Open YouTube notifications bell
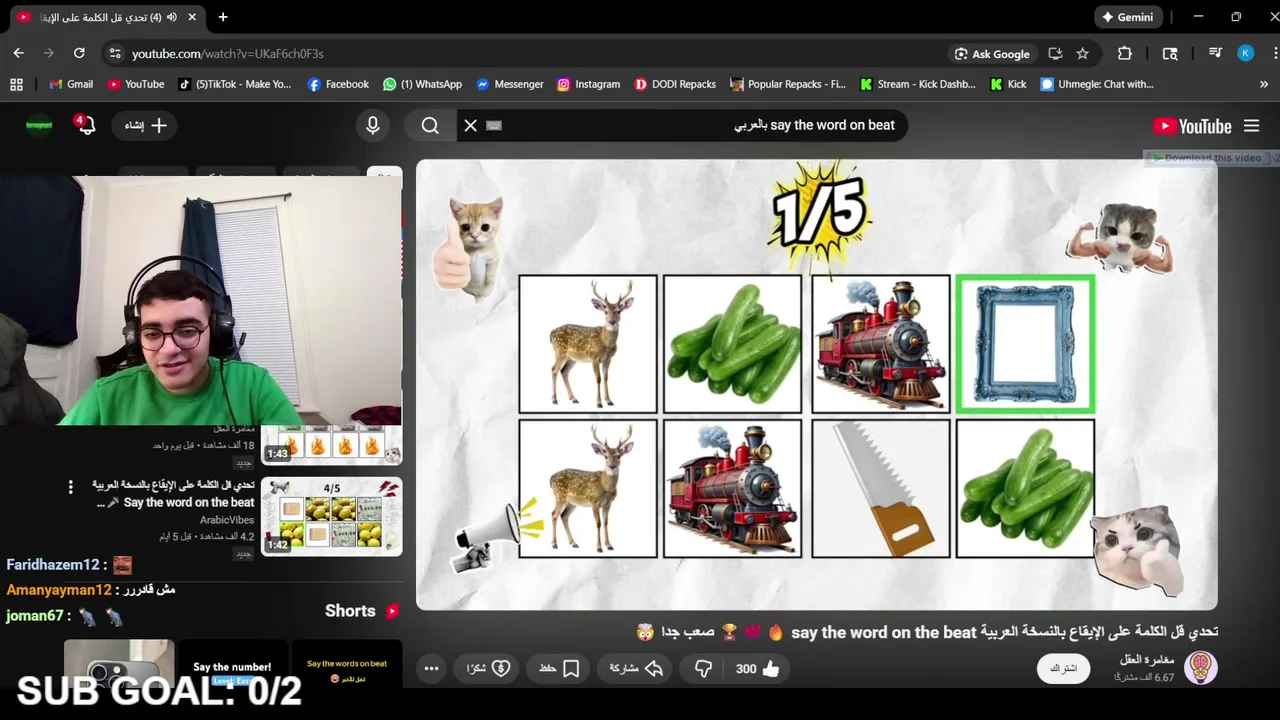 pyautogui.click(x=85, y=125)
